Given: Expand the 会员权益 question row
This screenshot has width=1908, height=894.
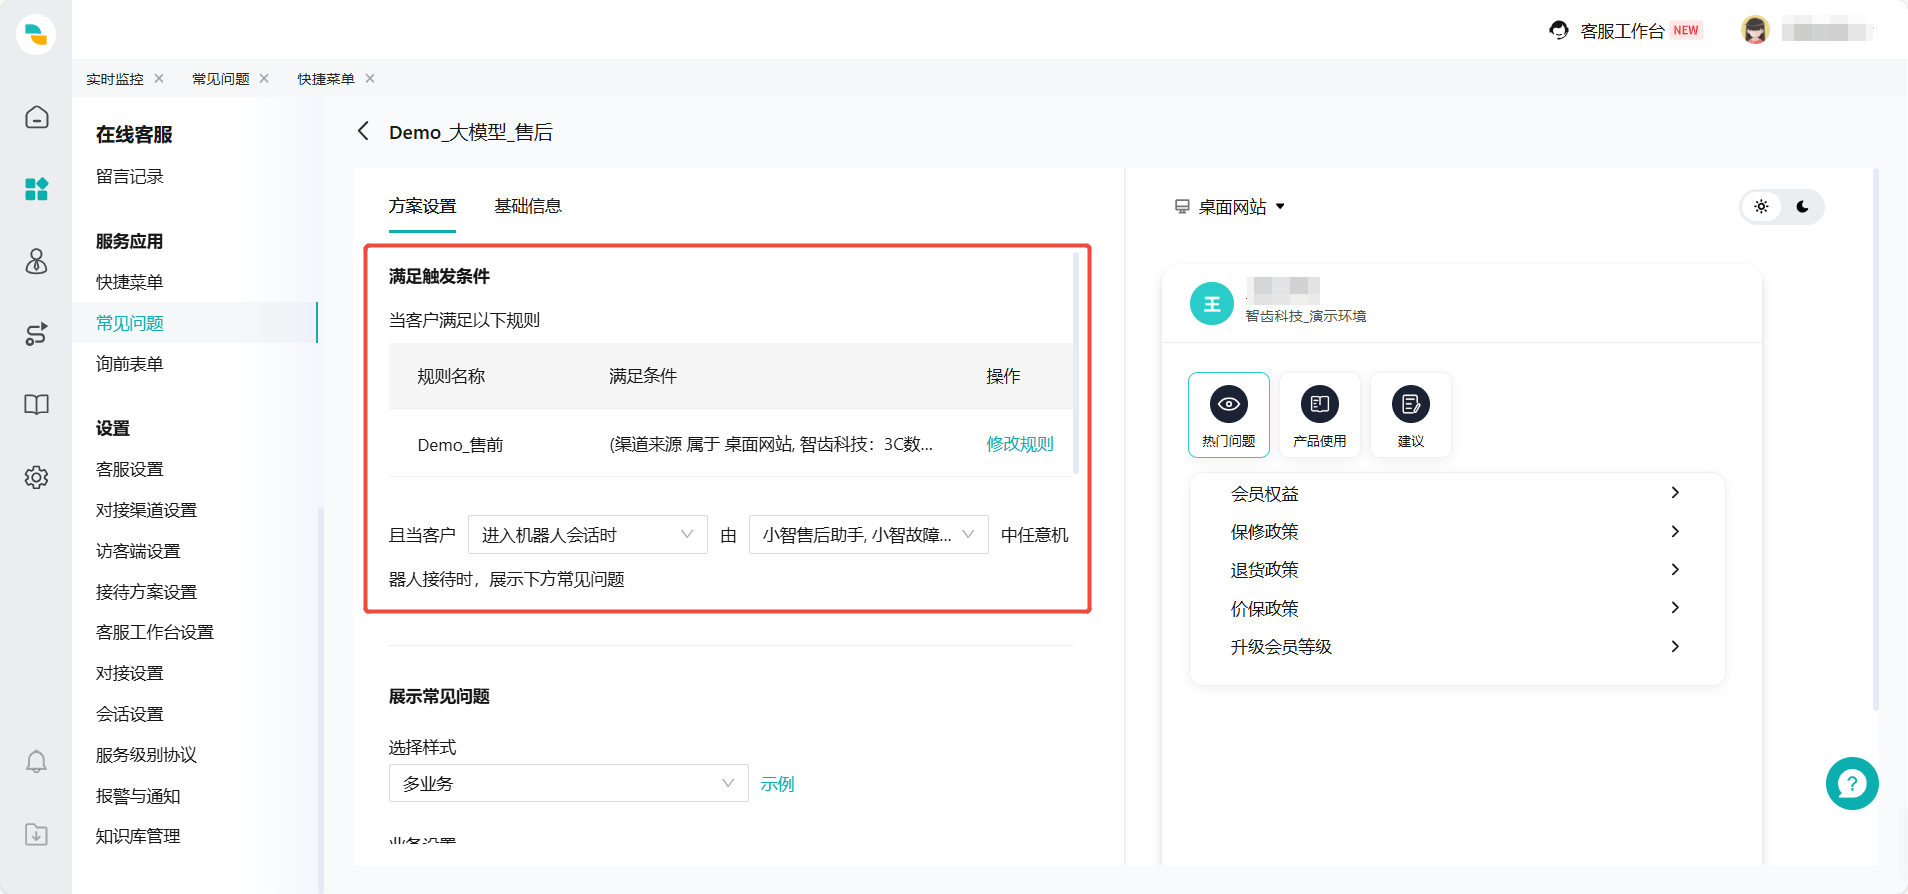Looking at the screenshot, I should pyautogui.click(x=1456, y=493).
